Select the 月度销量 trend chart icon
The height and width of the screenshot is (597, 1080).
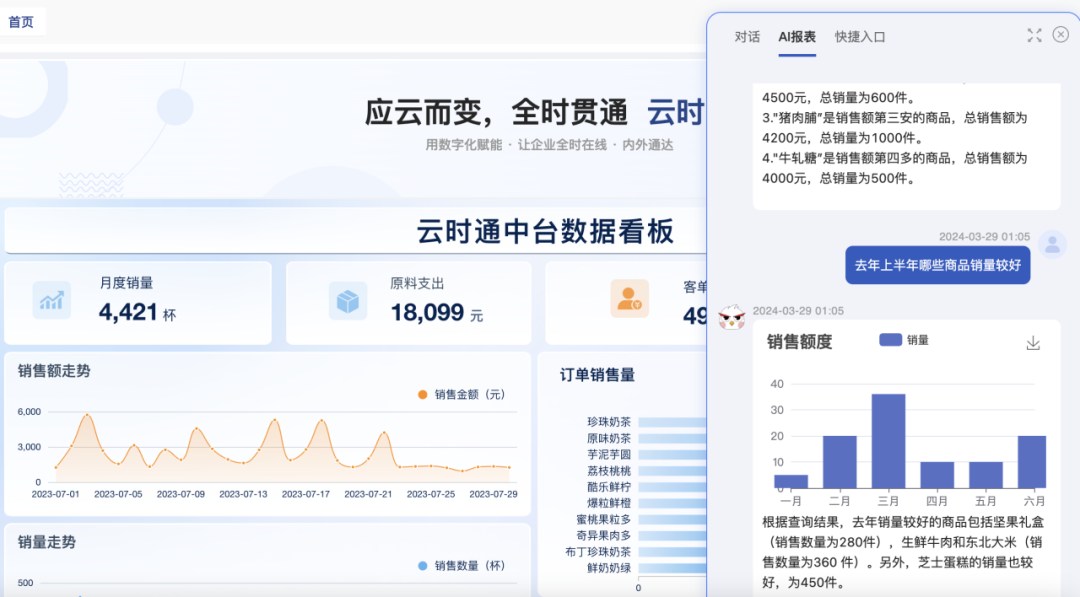click(x=50, y=302)
